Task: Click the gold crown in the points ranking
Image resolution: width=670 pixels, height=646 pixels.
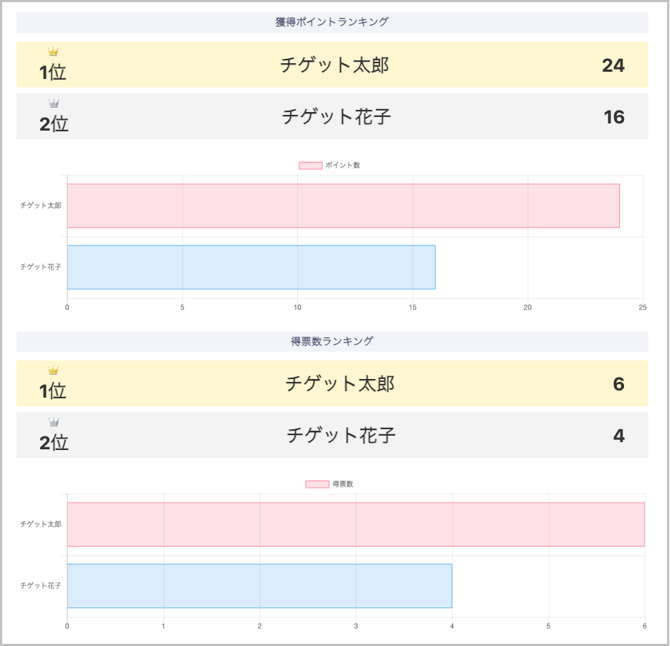Action: pyautogui.click(x=53, y=52)
